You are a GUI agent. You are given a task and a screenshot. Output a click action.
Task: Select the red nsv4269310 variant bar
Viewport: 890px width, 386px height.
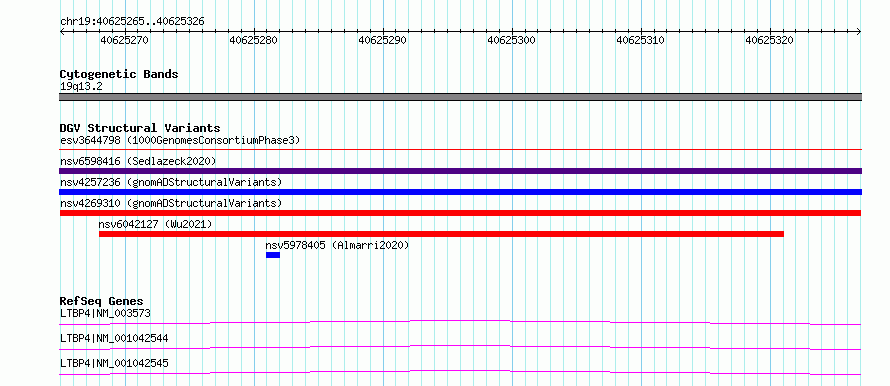(460, 213)
